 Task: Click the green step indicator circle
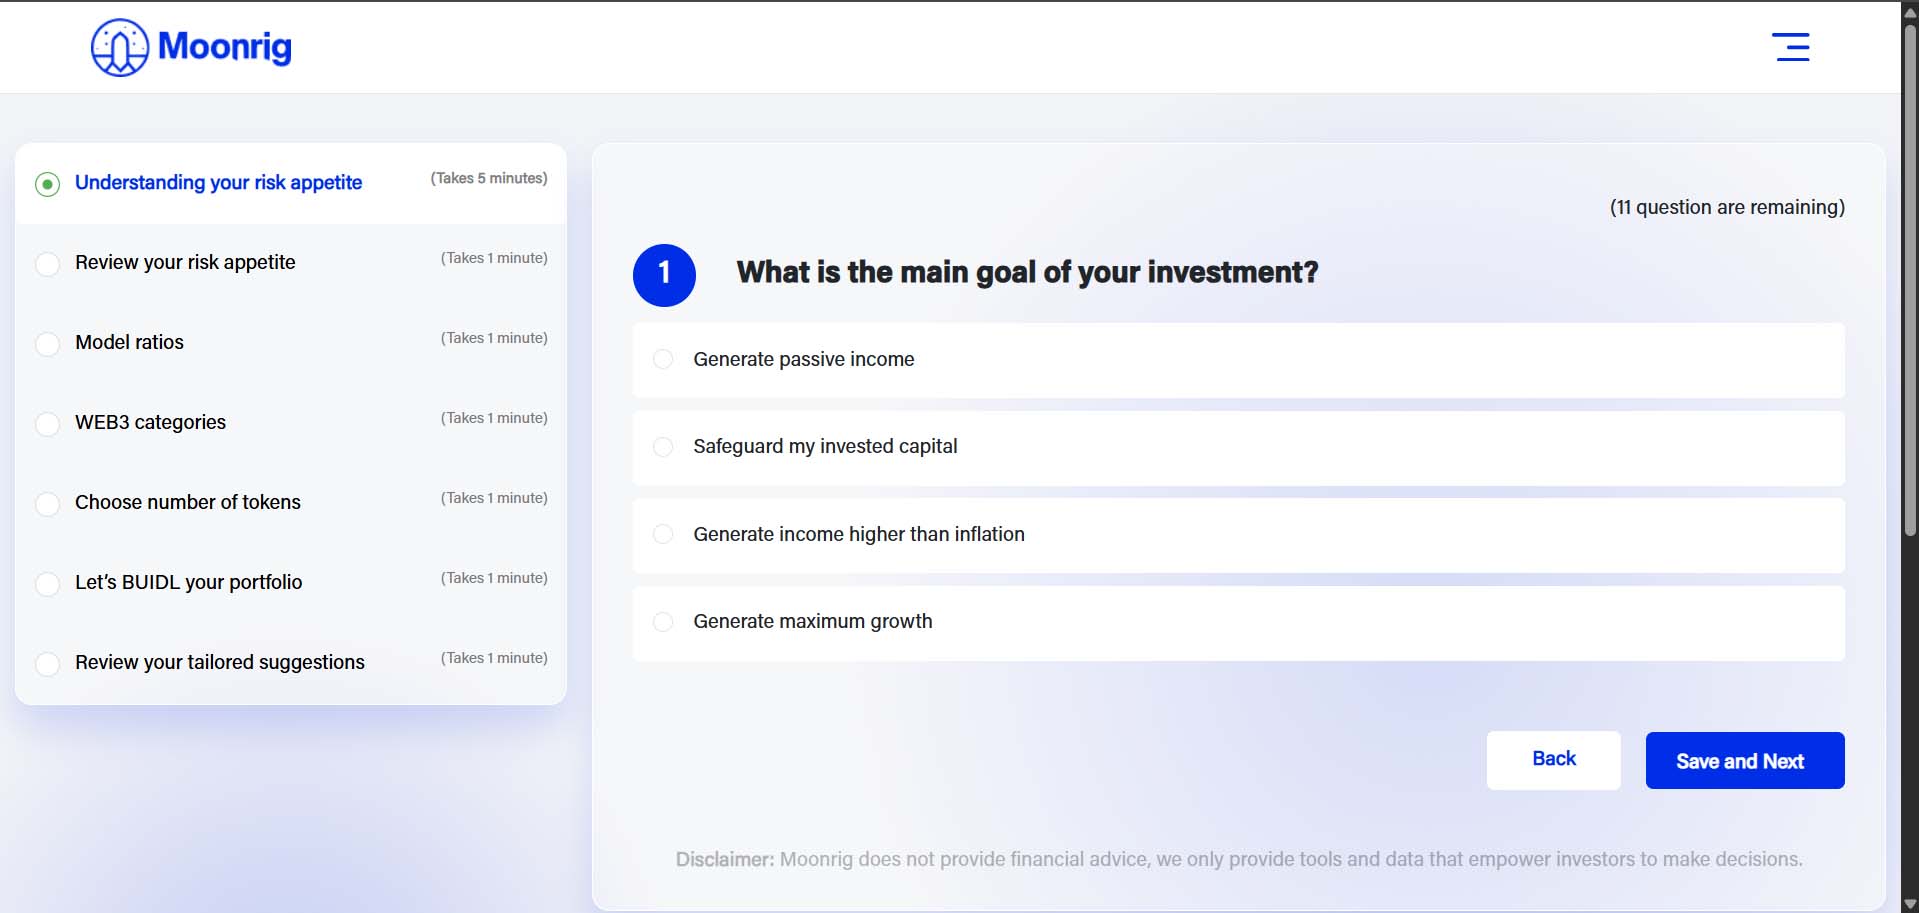click(47, 184)
